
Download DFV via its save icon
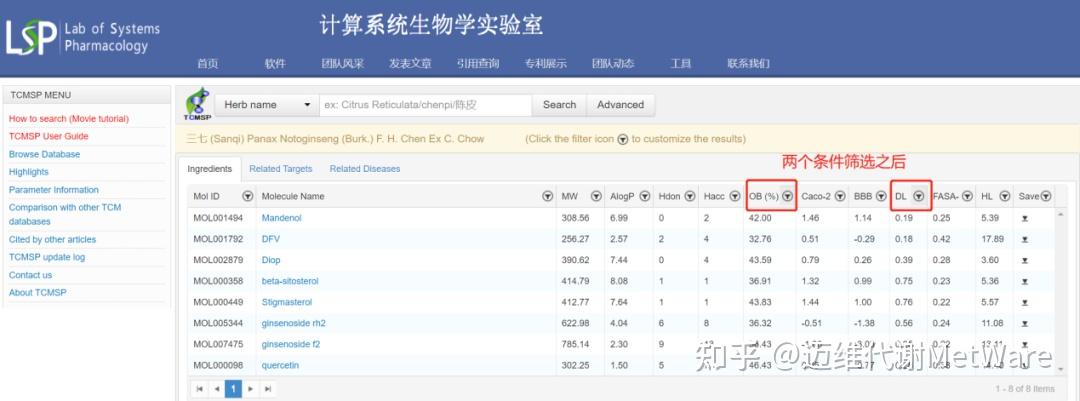pos(1025,239)
